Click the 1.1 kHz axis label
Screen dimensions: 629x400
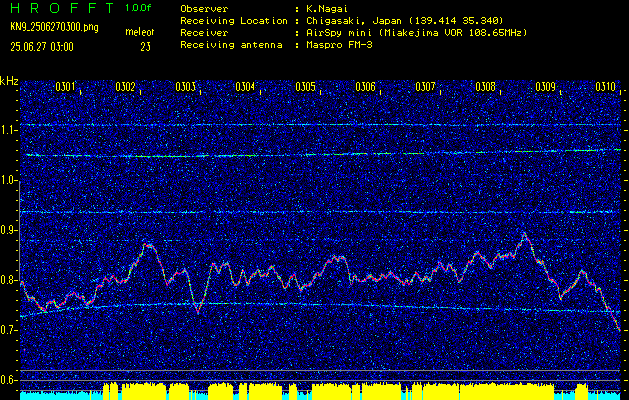coord(8,131)
